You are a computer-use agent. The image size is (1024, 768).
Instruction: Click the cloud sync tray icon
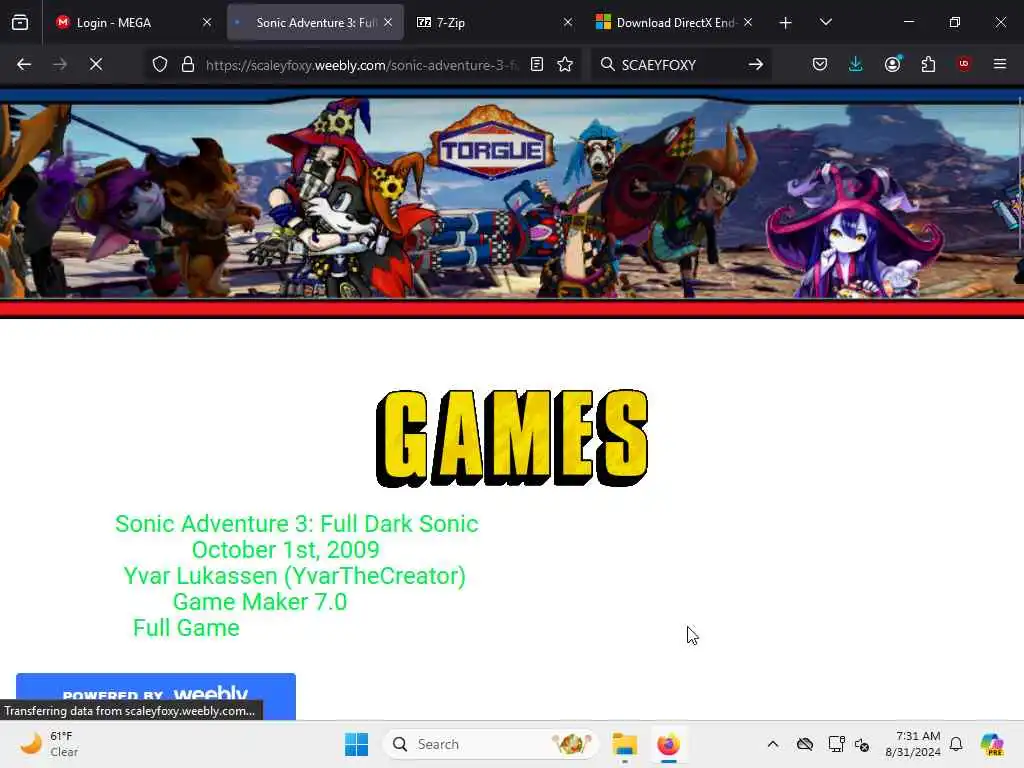(x=805, y=744)
